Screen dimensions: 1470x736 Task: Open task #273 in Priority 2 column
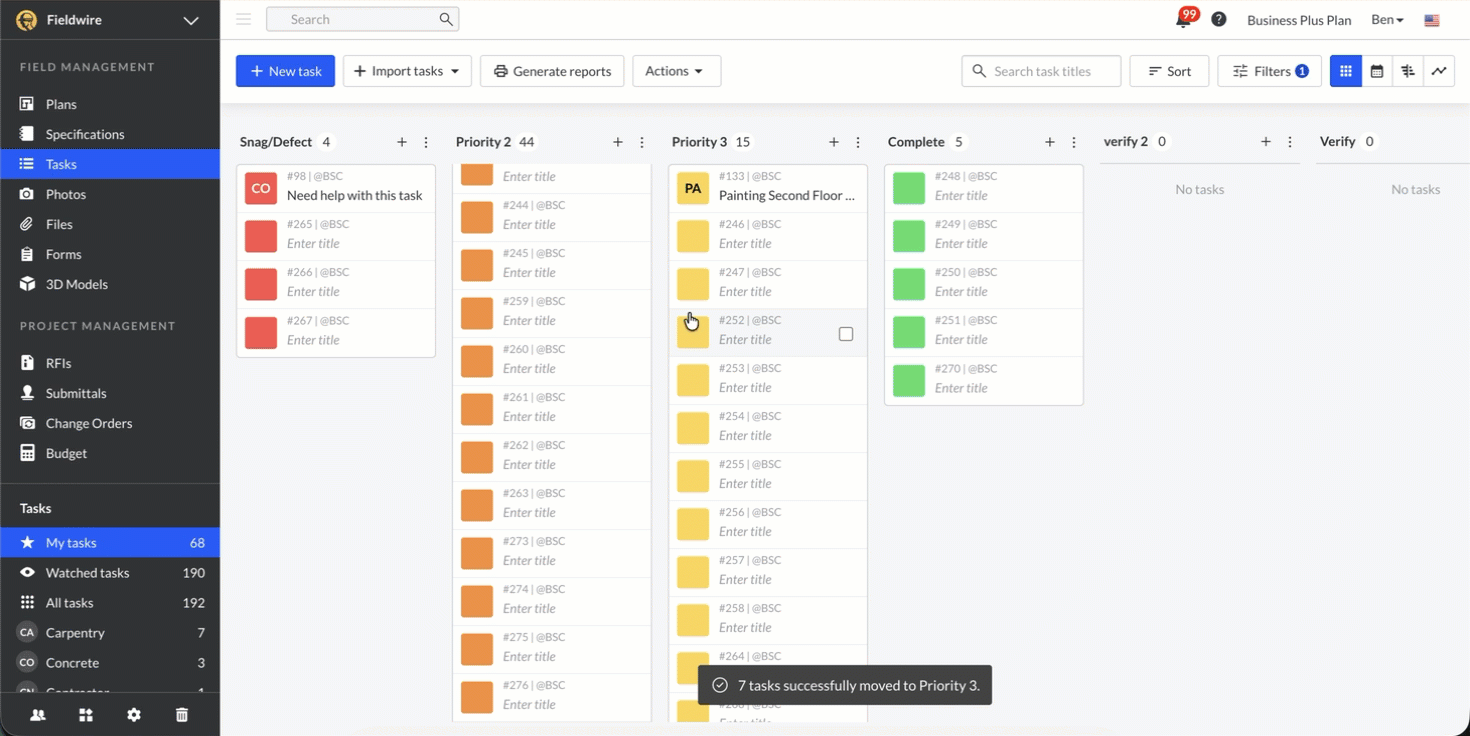coord(552,554)
